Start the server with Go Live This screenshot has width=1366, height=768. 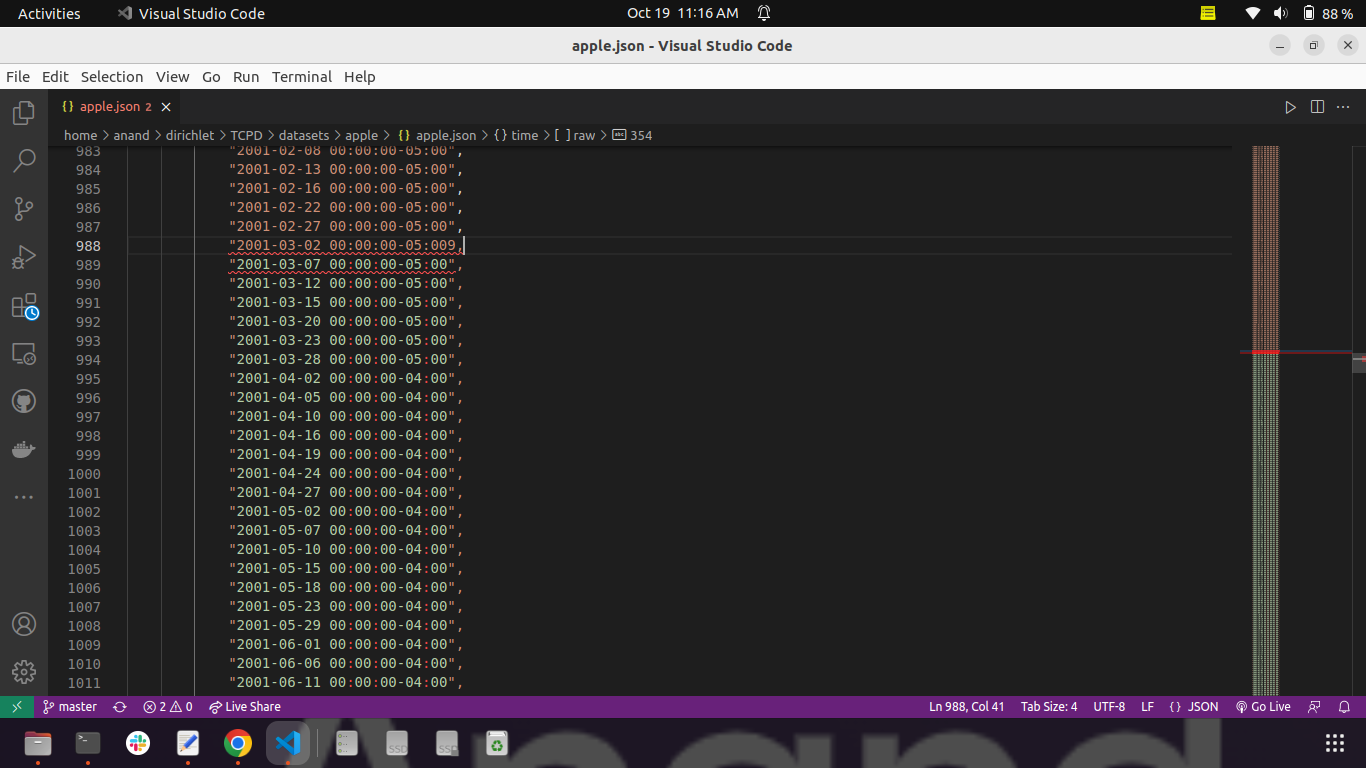(x=1263, y=707)
